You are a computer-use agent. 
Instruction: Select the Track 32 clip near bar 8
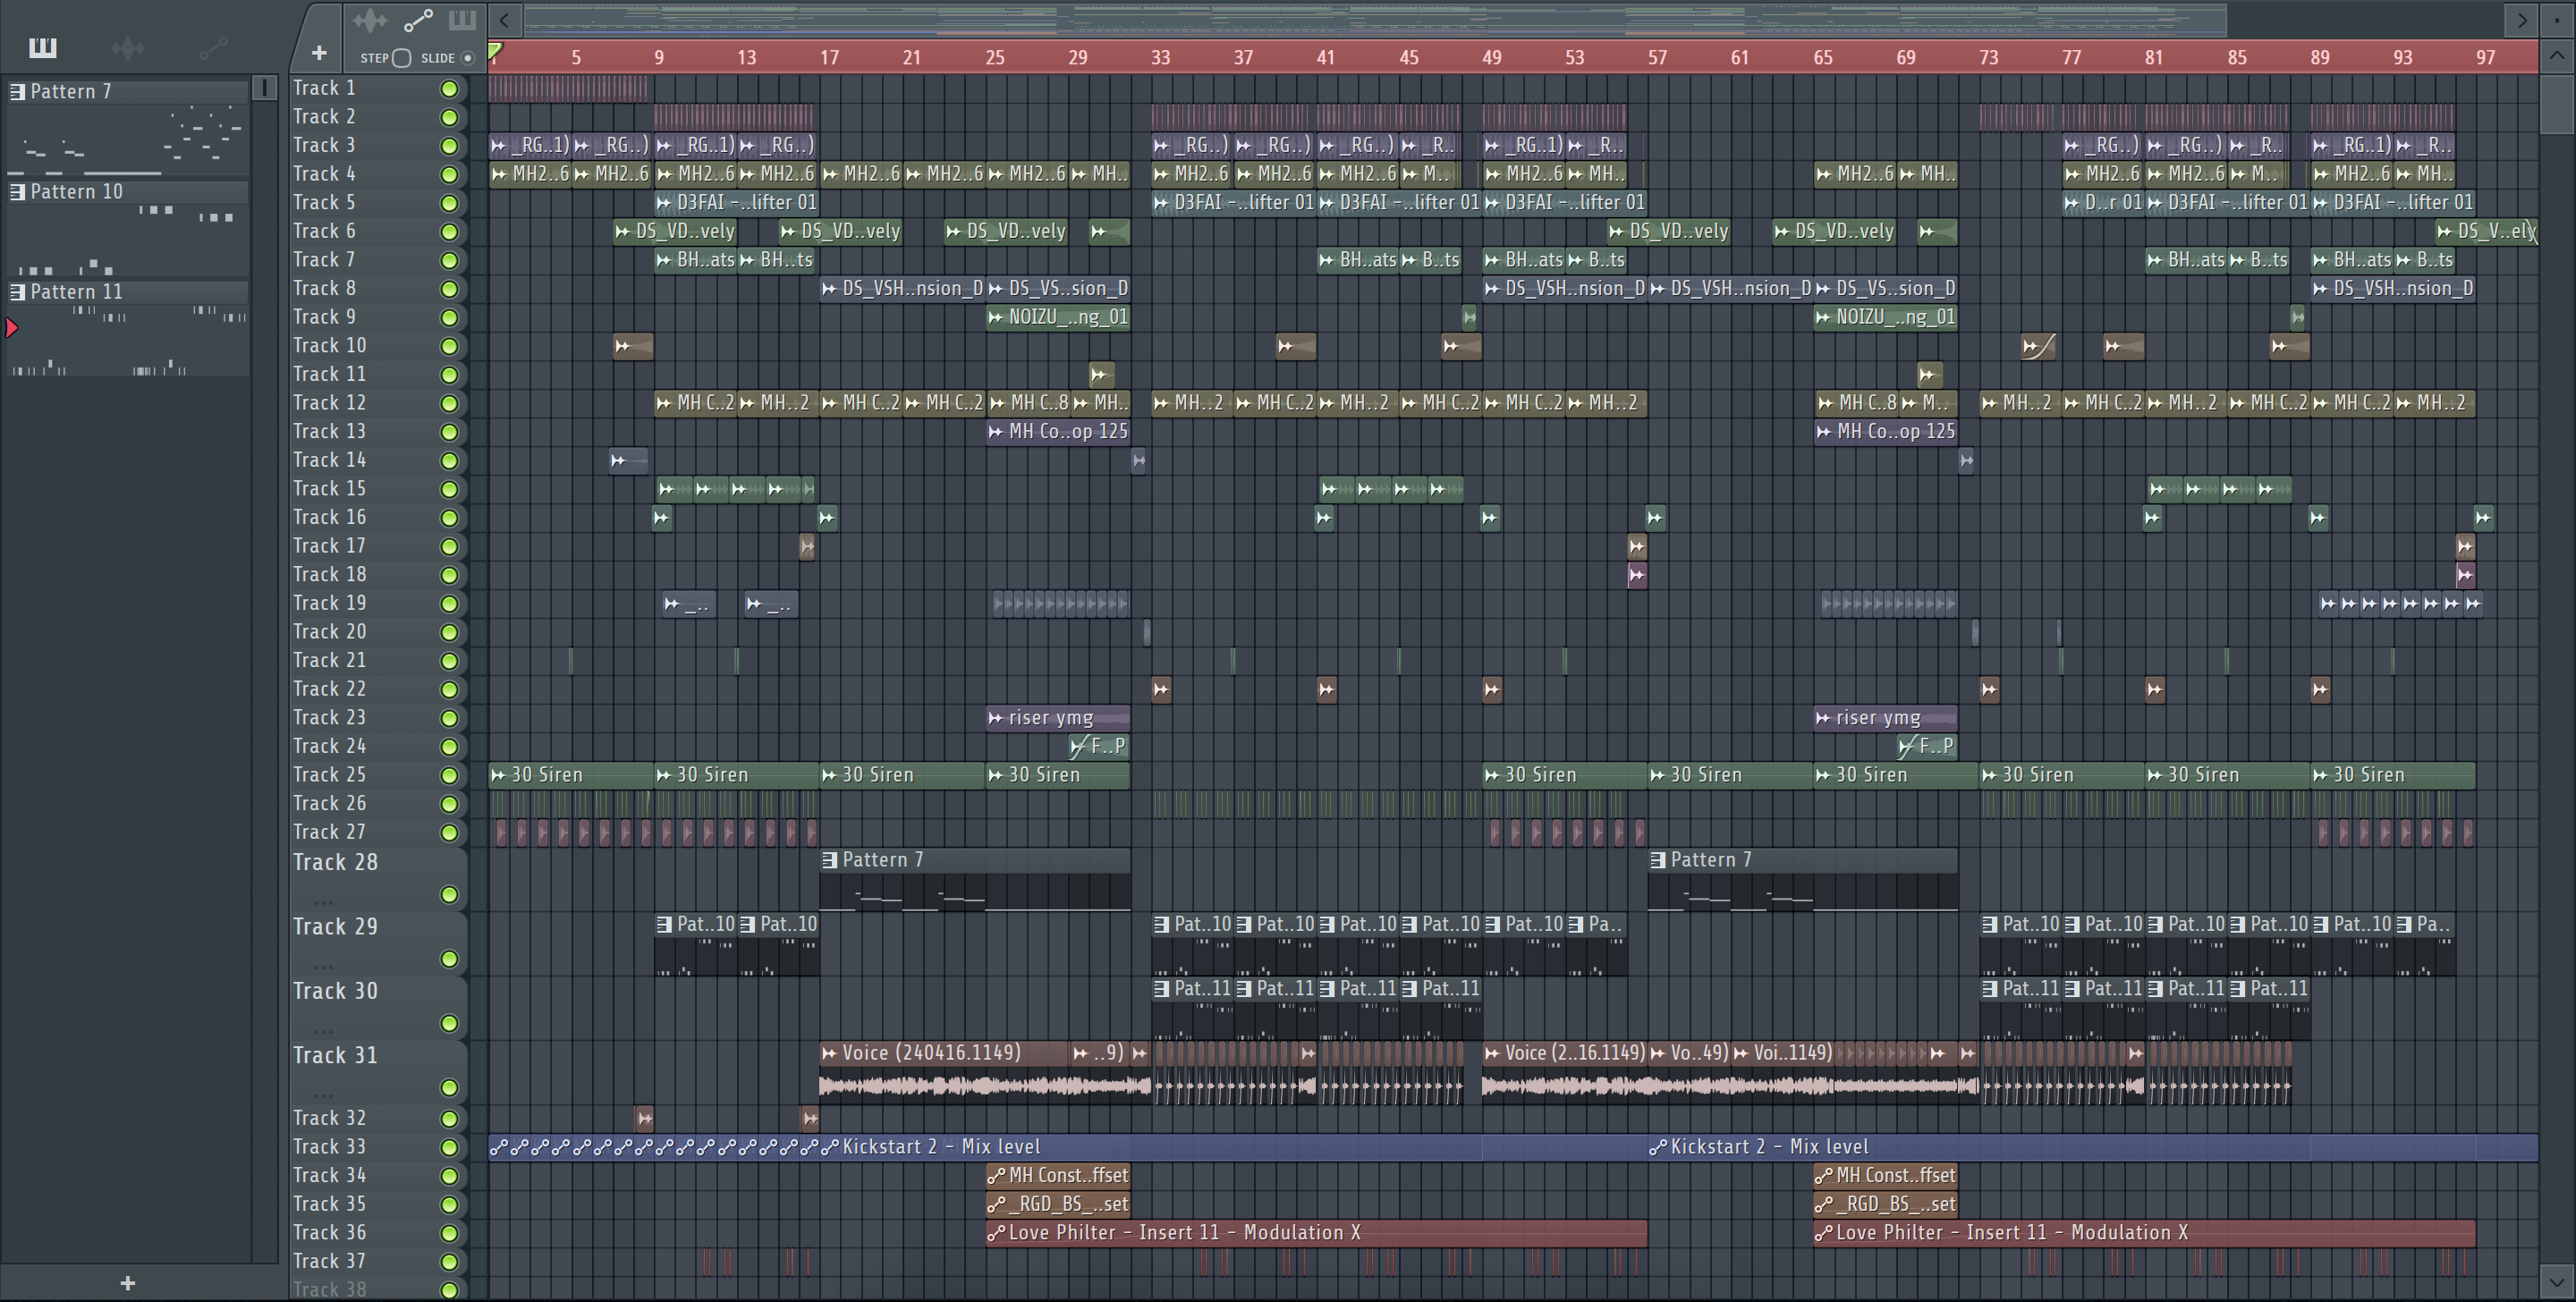tap(645, 1118)
